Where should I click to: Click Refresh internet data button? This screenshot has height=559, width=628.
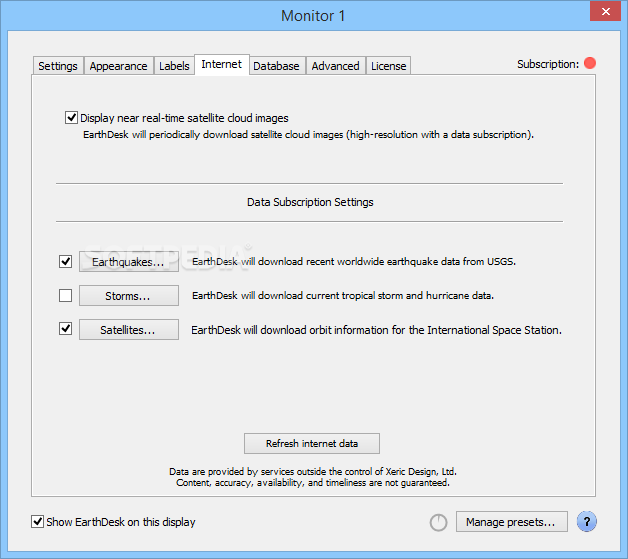pyautogui.click(x=312, y=443)
